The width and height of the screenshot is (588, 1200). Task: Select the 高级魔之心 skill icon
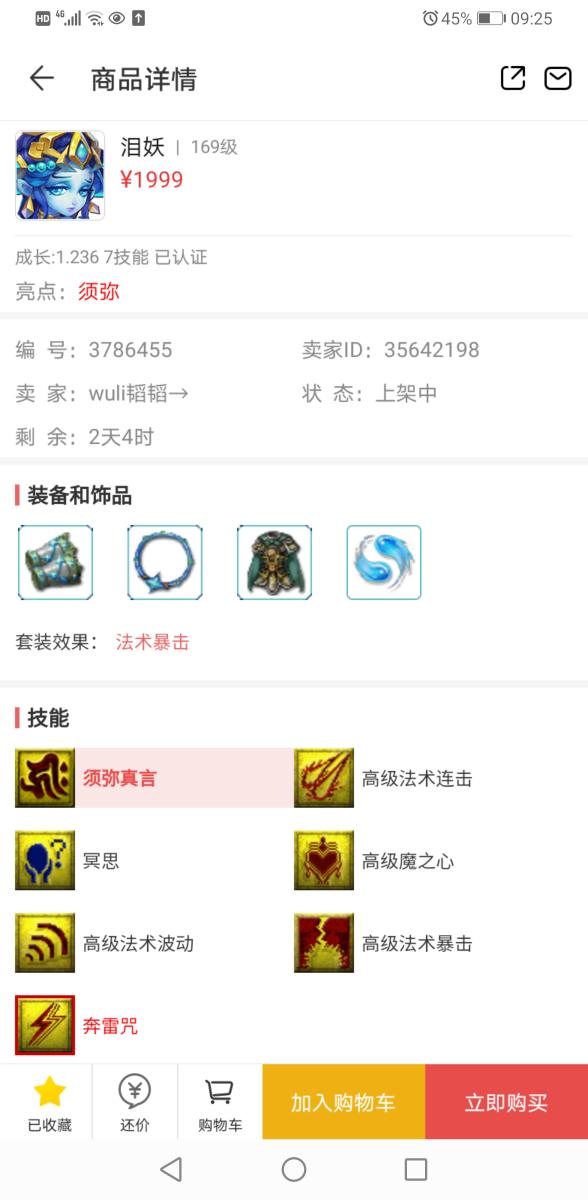pos(324,860)
